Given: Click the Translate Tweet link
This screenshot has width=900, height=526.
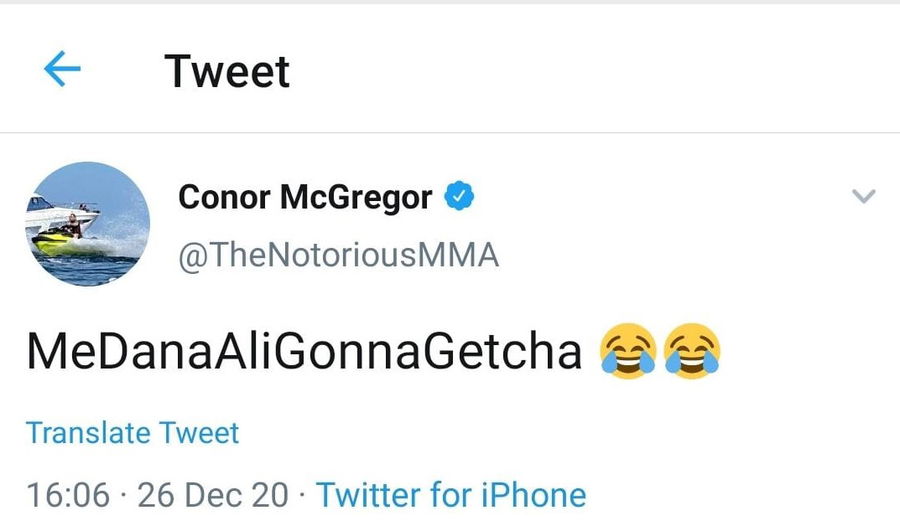Looking at the screenshot, I should pyautogui.click(x=132, y=433).
